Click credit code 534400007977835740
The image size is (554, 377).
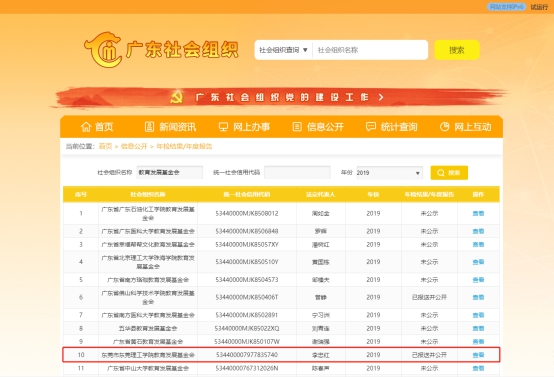[x=247, y=355]
